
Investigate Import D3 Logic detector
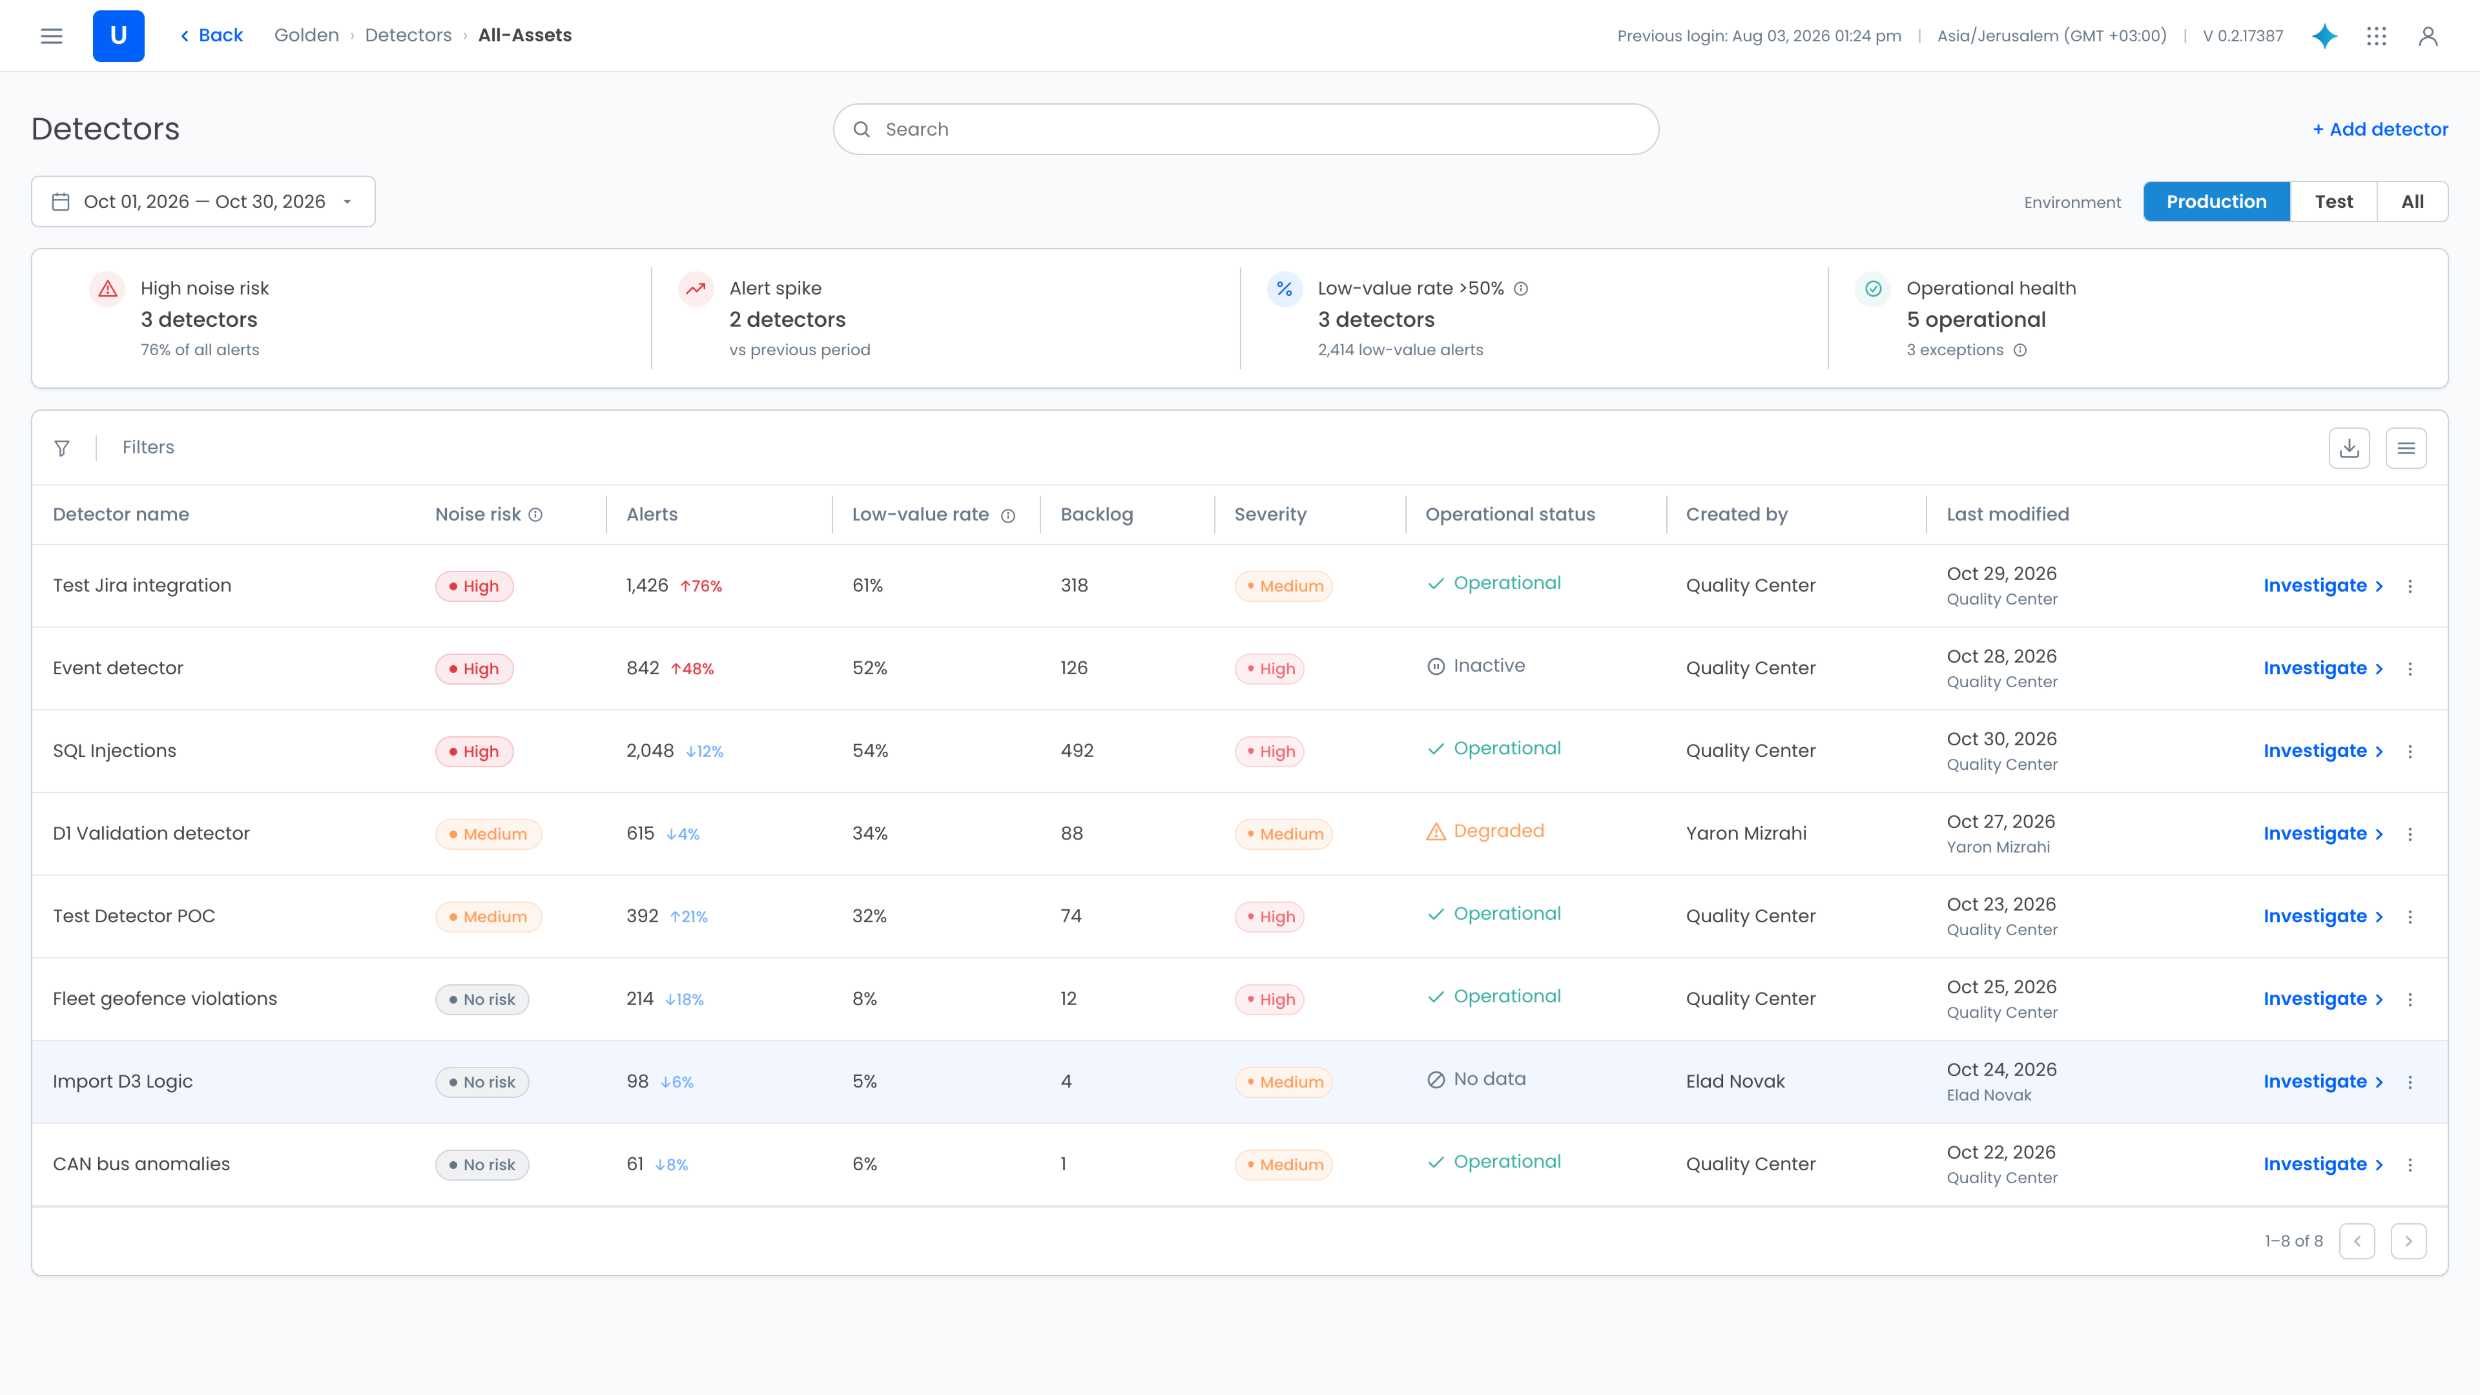click(2324, 1082)
